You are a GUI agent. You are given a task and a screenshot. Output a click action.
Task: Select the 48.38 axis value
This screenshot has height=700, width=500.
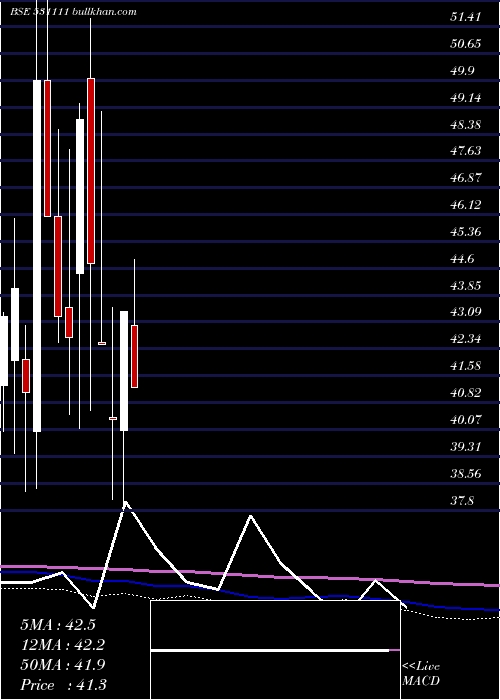tap(465, 124)
